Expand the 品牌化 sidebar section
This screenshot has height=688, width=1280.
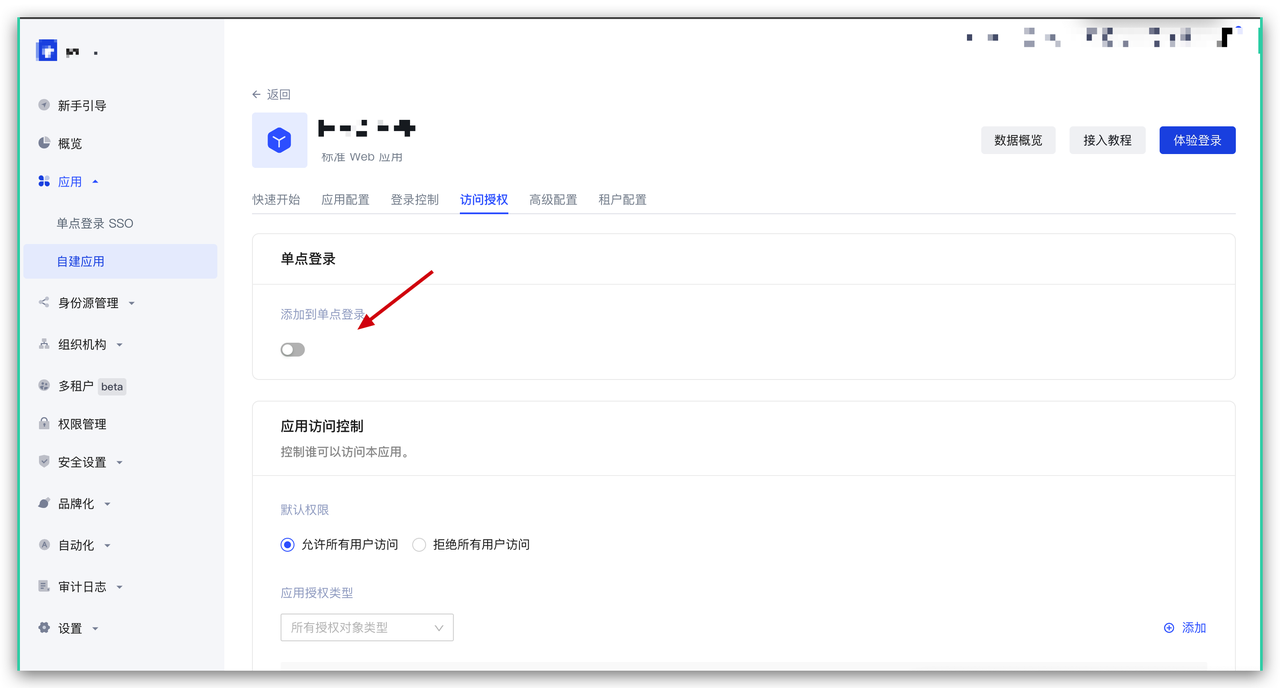point(75,503)
